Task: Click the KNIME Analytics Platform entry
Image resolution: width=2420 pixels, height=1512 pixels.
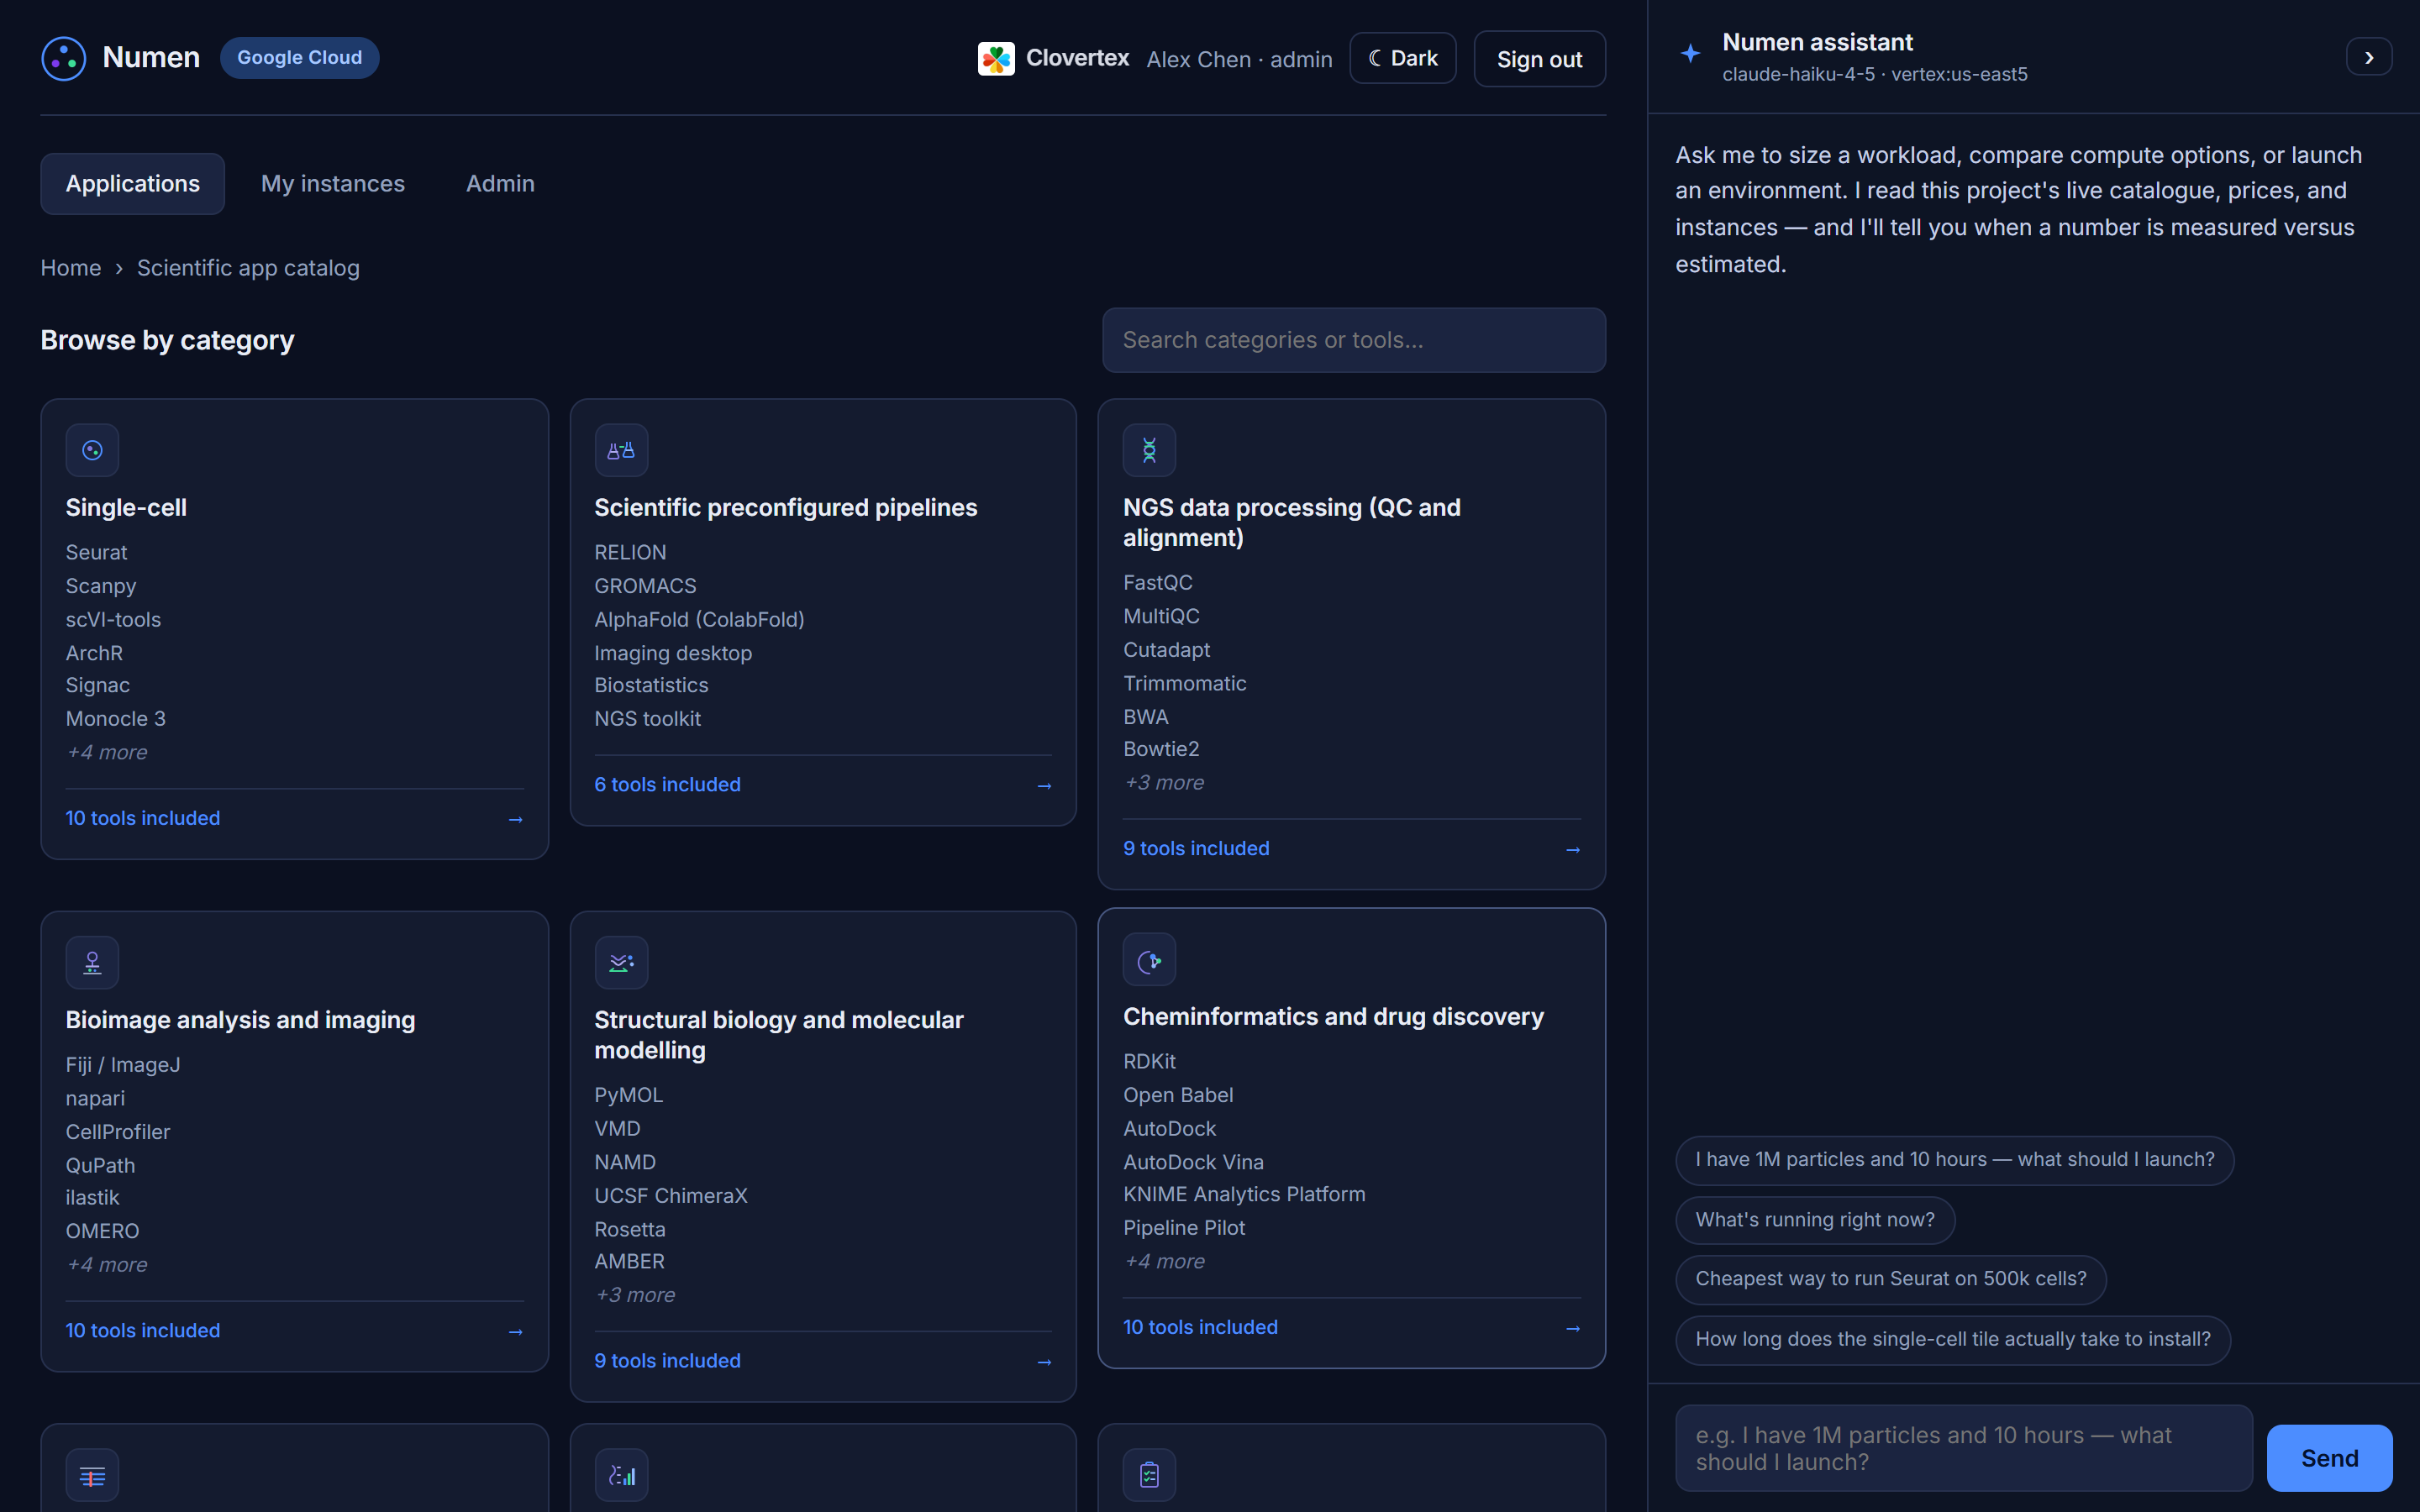Action: (x=1244, y=1195)
